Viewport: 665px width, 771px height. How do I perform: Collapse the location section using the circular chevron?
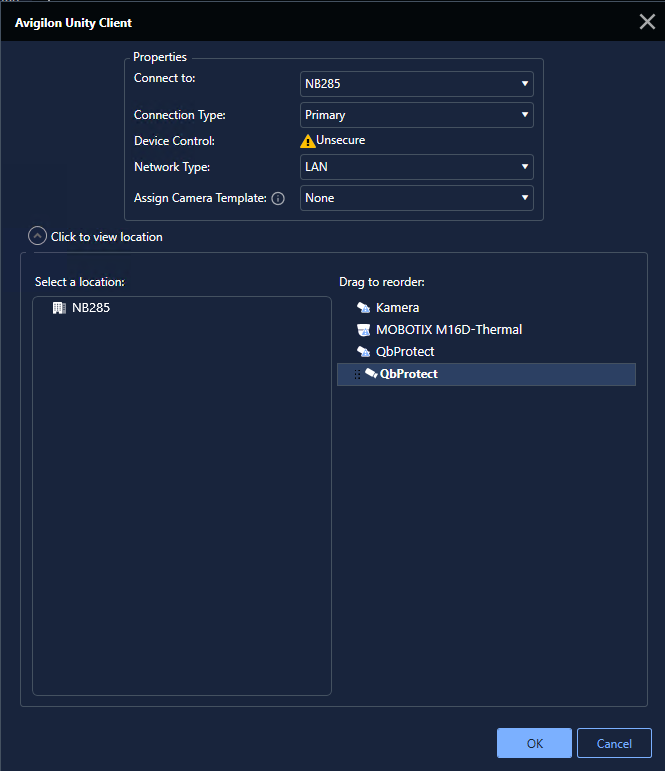(x=38, y=237)
